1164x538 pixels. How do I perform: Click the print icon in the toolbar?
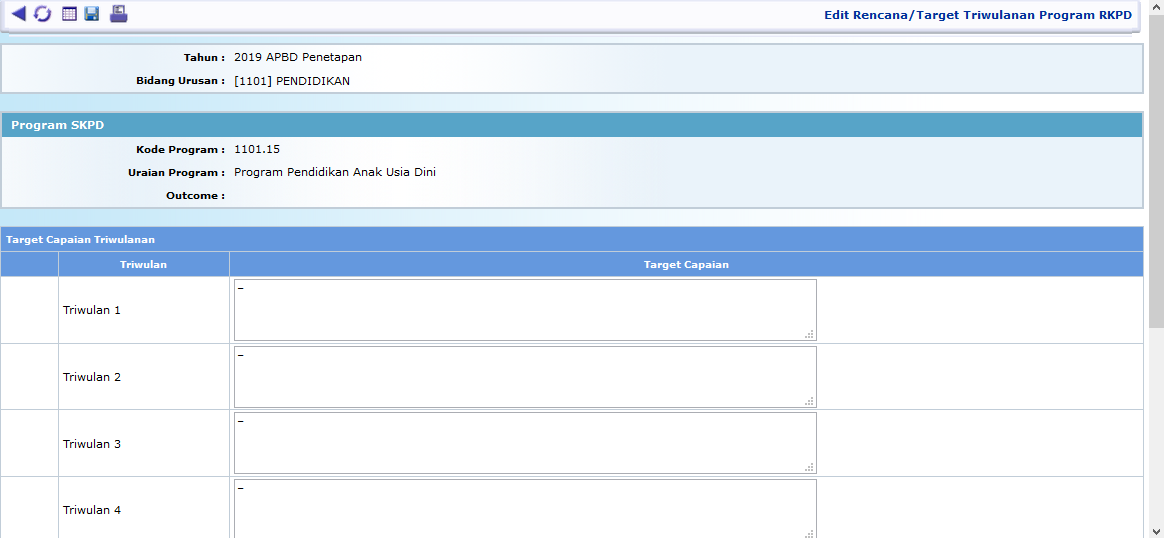pyautogui.click(x=119, y=14)
